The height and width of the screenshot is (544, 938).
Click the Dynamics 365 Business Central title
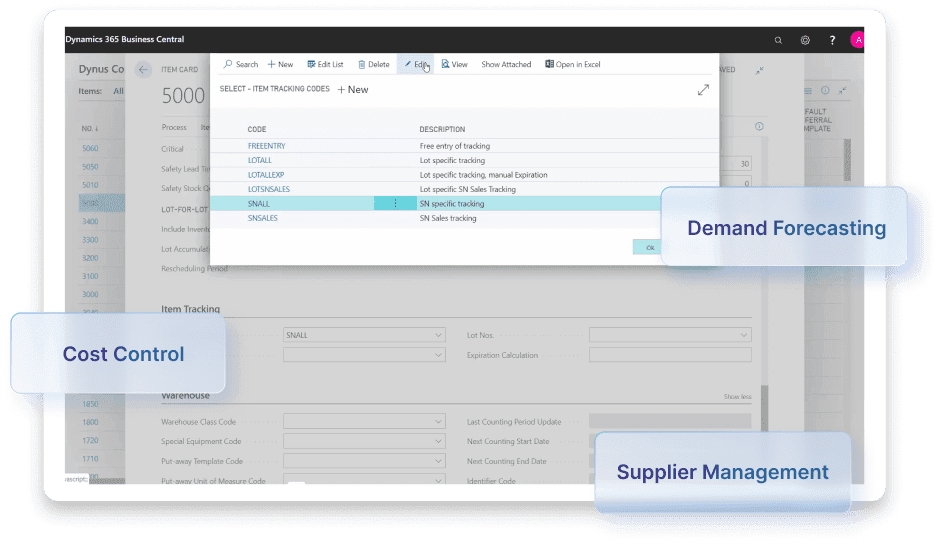pos(125,39)
